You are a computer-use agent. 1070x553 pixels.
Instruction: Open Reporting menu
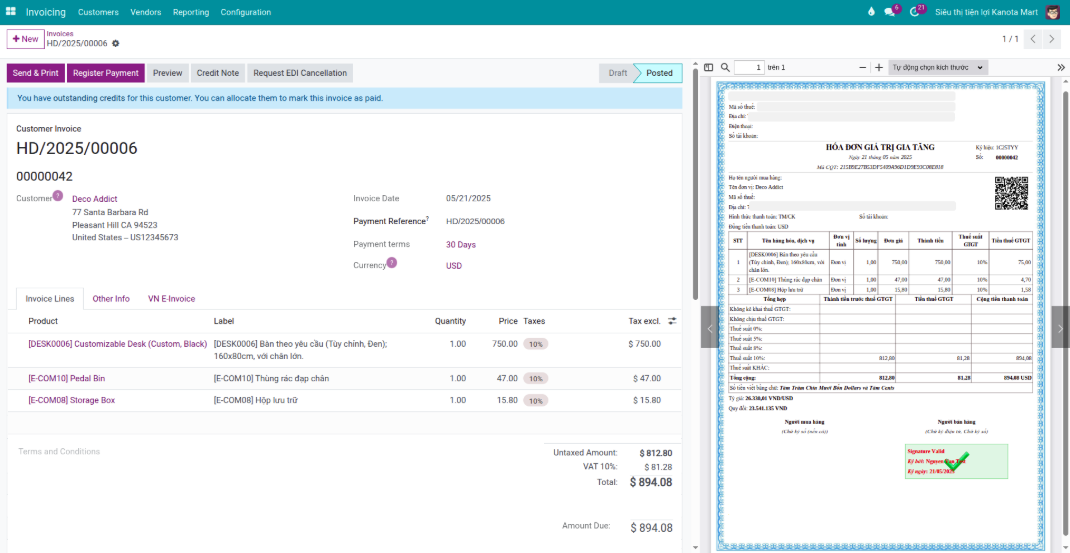pos(191,12)
